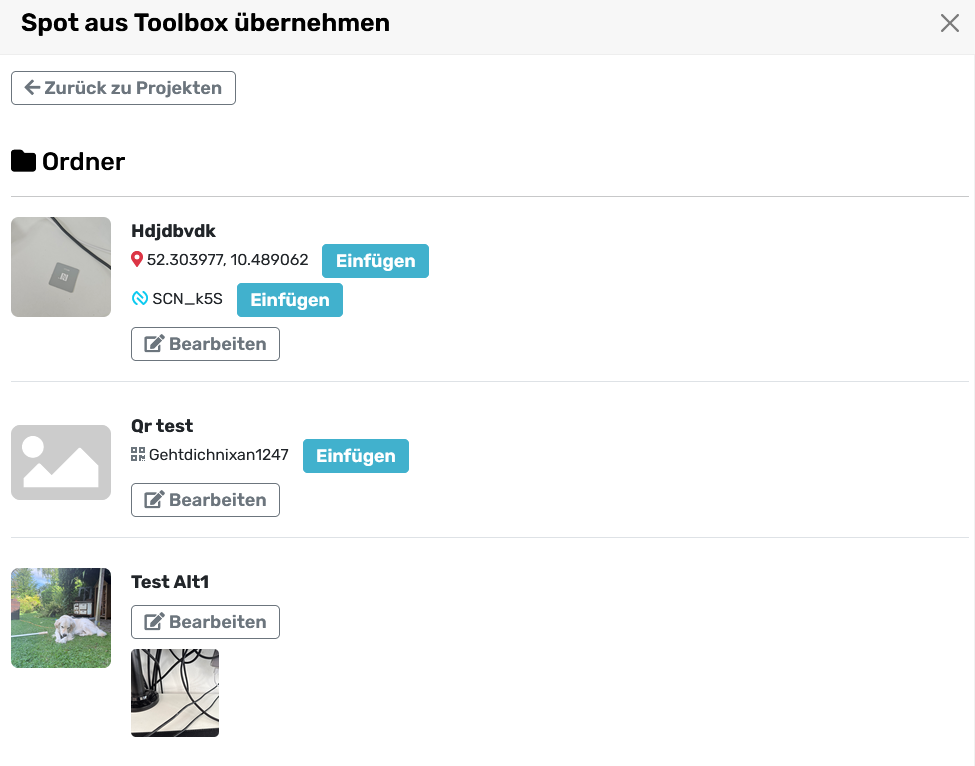Click the back arrow icon
This screenshot has width=975, height=766.
[32, 88]
